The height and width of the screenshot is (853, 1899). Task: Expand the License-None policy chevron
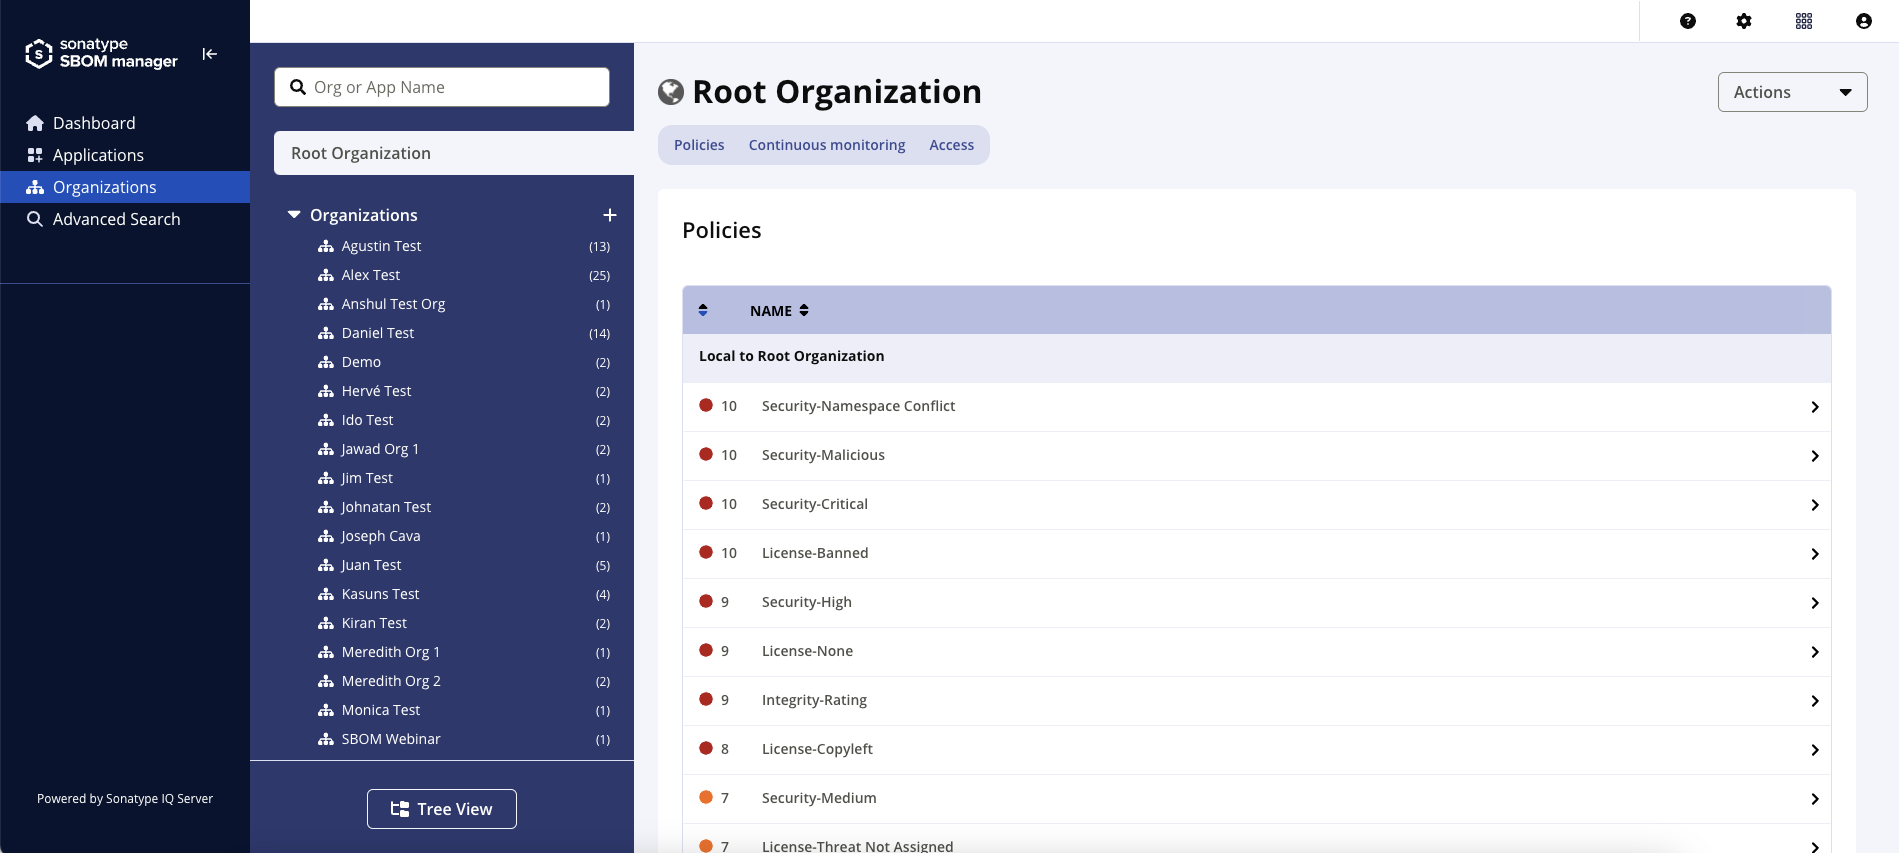[x=1814, y=652]
